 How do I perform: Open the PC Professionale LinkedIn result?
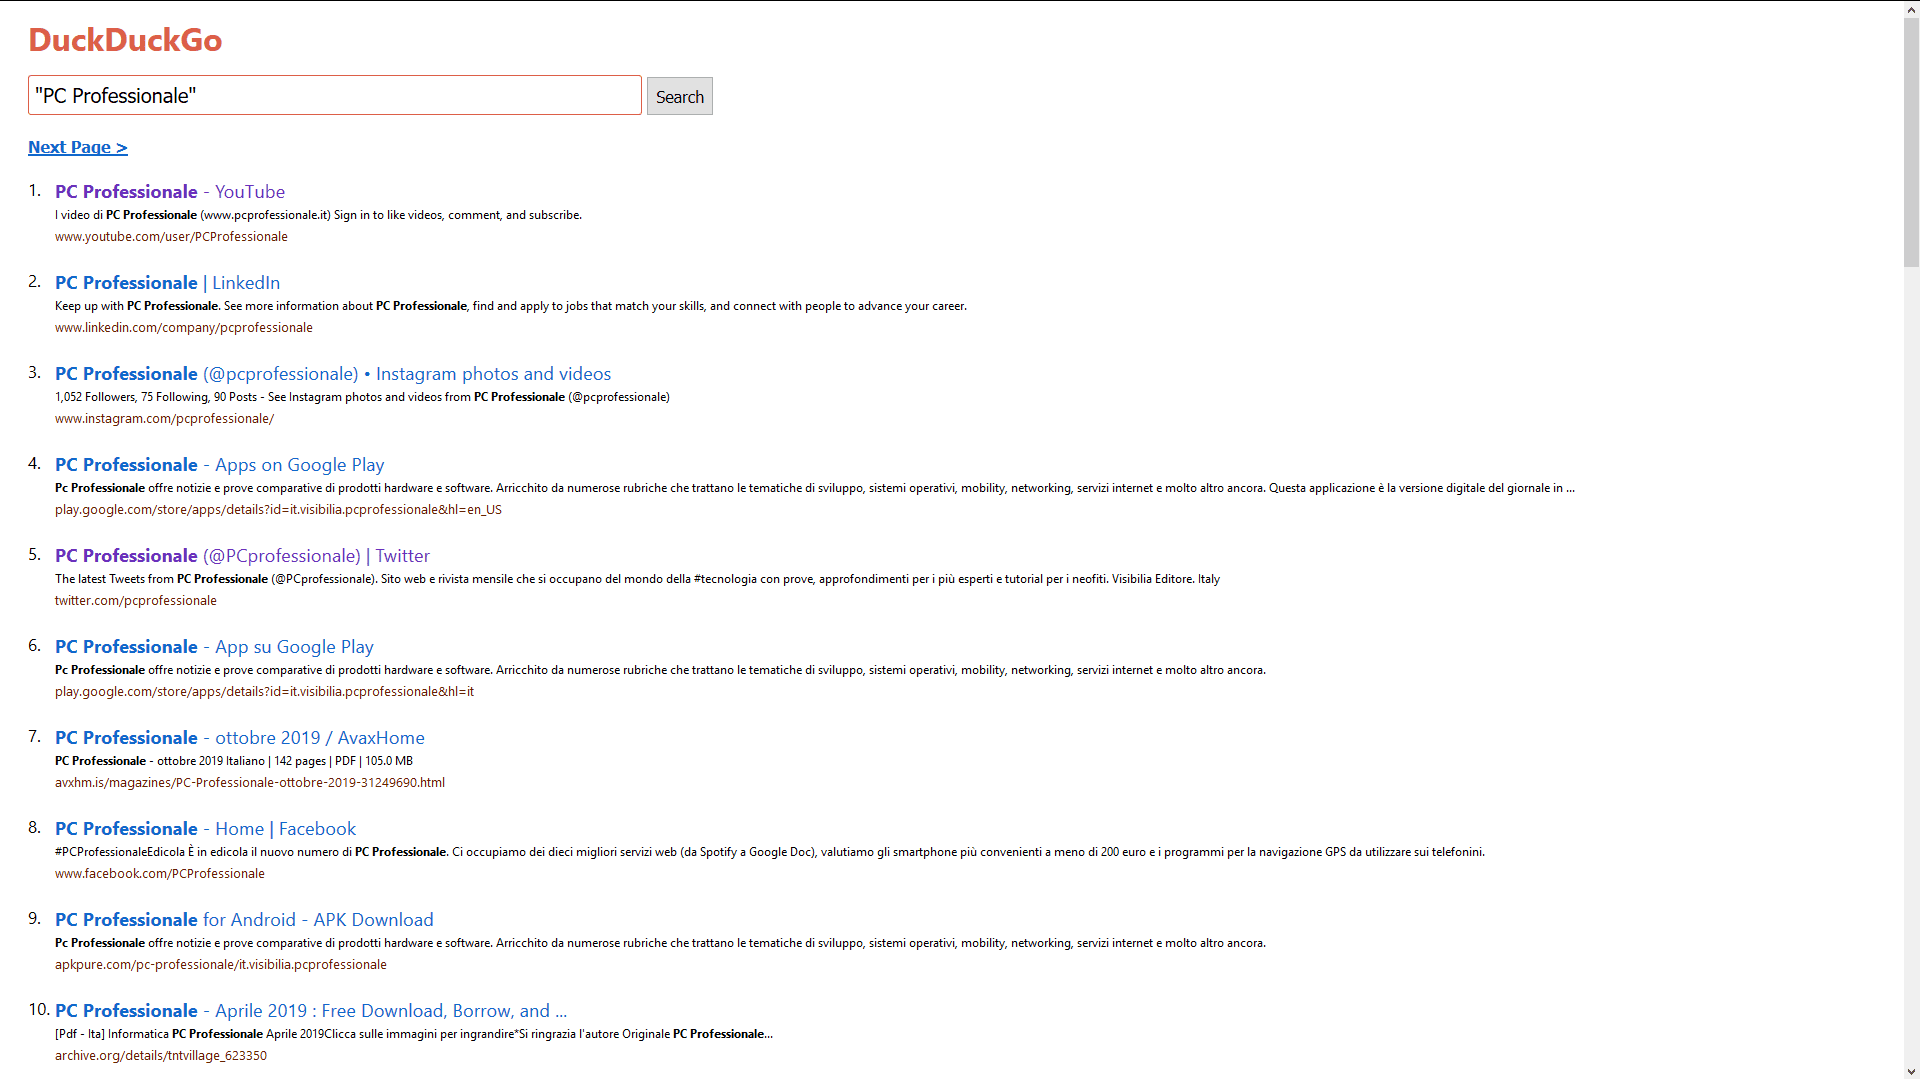point(167,283)
